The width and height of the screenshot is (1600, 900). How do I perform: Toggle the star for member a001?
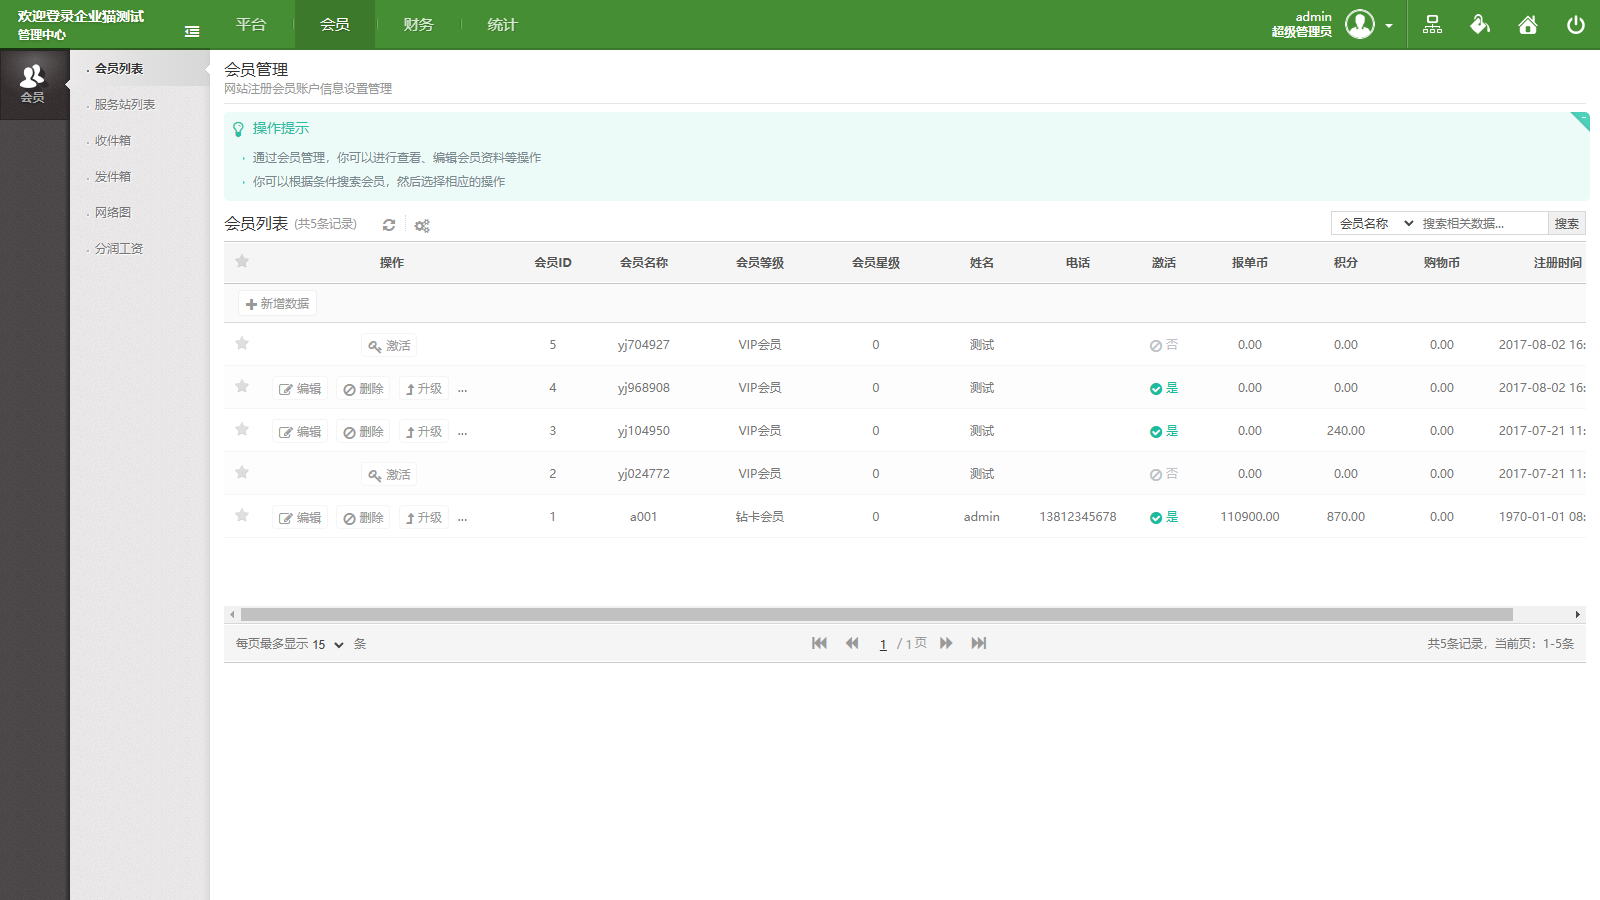pyautogui.click(x=242, y=516)
